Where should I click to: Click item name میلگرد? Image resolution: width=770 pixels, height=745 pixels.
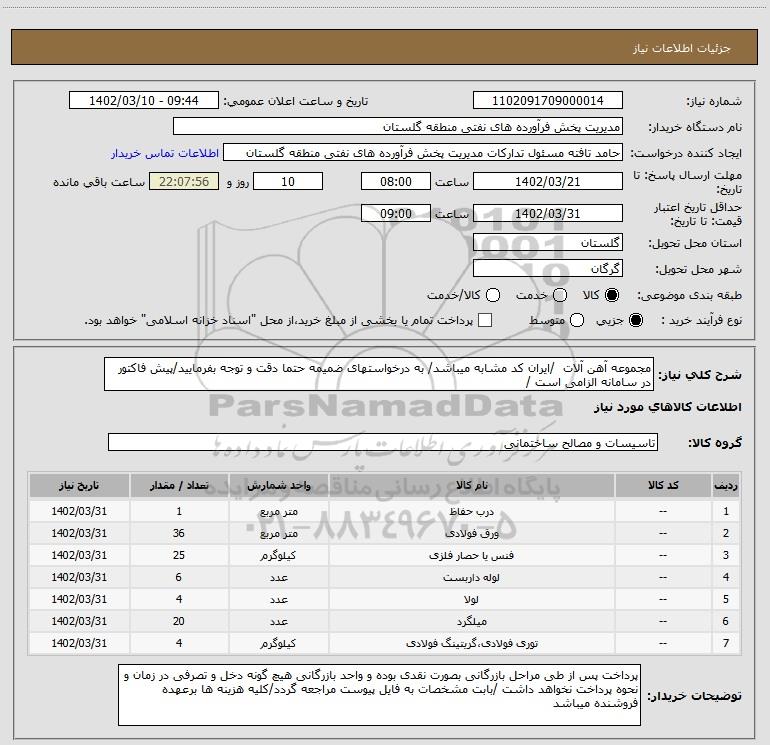coord(471,621)
